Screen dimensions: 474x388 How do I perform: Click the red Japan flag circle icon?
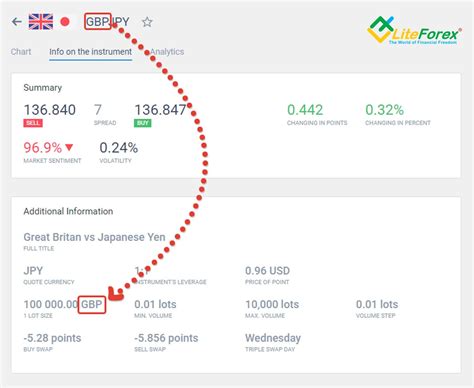65,22
